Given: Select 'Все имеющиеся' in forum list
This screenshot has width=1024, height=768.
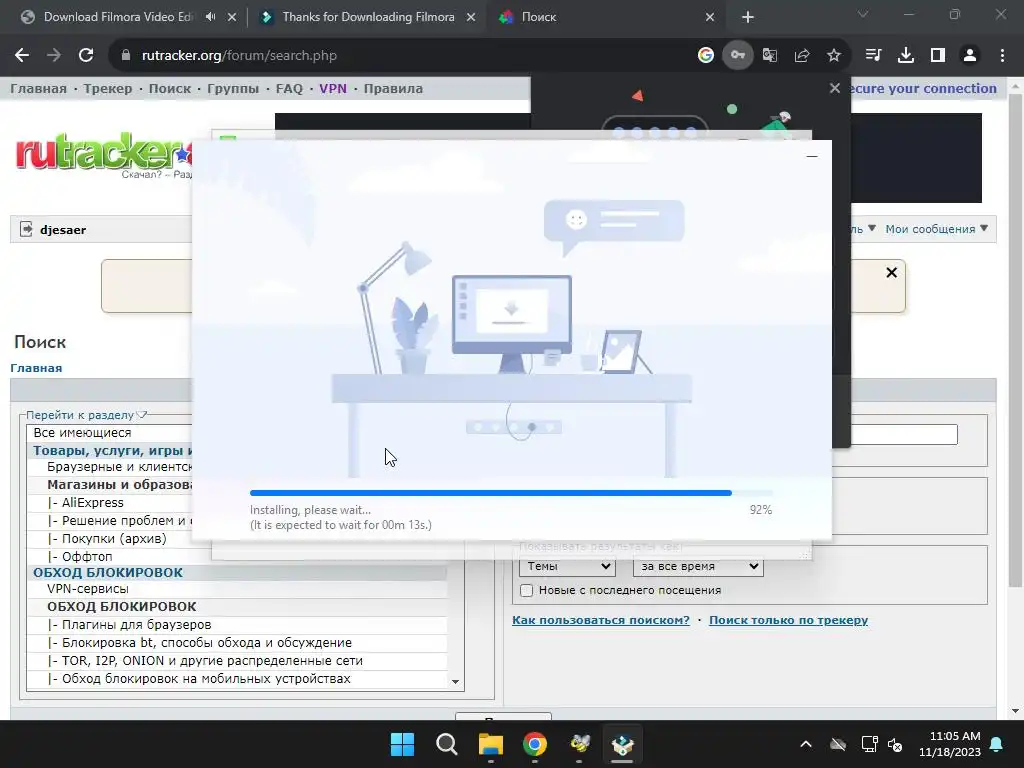Looking at the screenshot, I should pyautogui.click(x=82, y=432).
